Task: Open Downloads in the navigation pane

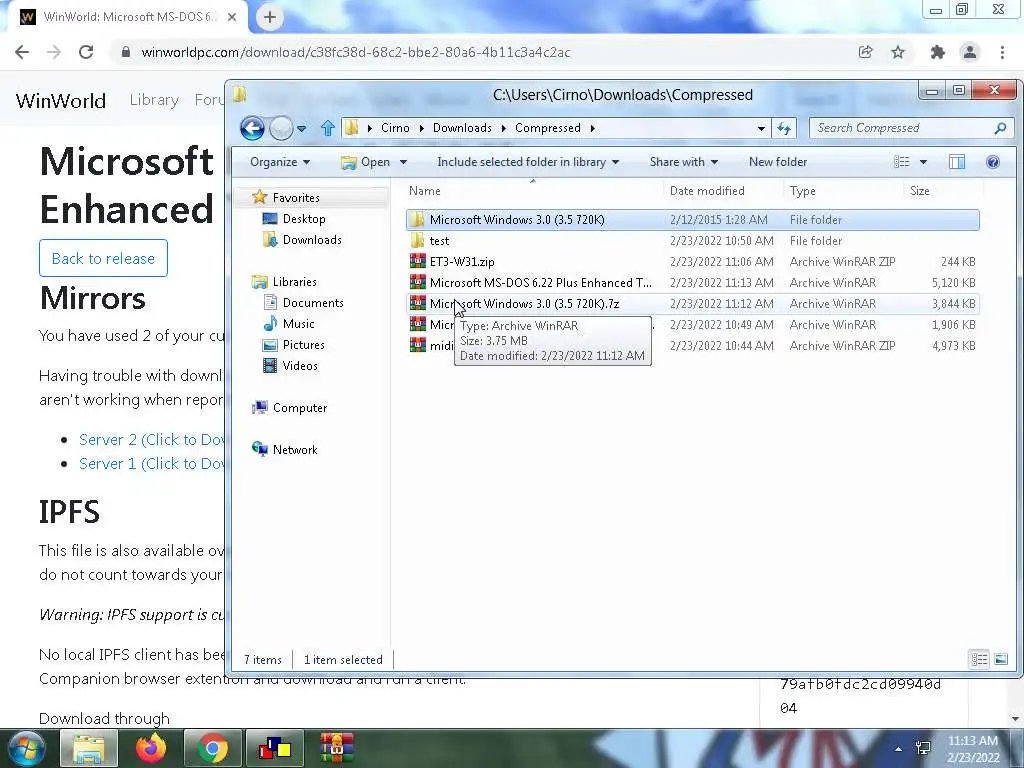Action: click(312, 240)
